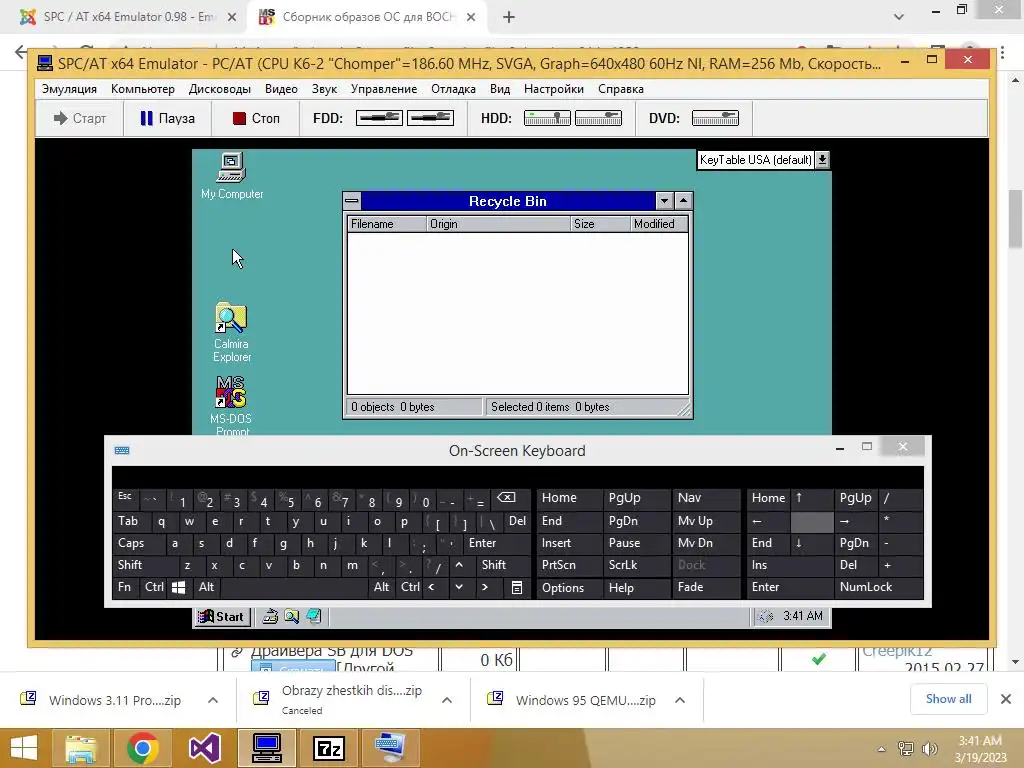Click magnifier quick-launch icon in guest taskbar
This screenshot has height=768, width=1024.
pyautogui.click(x=291, y=616)
